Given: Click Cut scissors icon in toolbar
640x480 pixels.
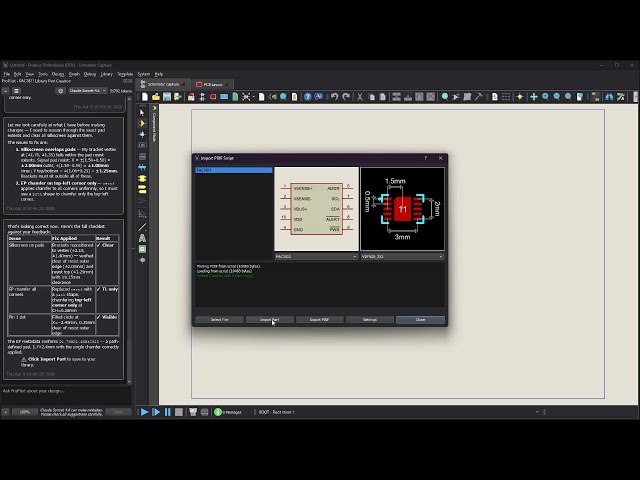Looking at the screenshot, I should tap(360, 97).
